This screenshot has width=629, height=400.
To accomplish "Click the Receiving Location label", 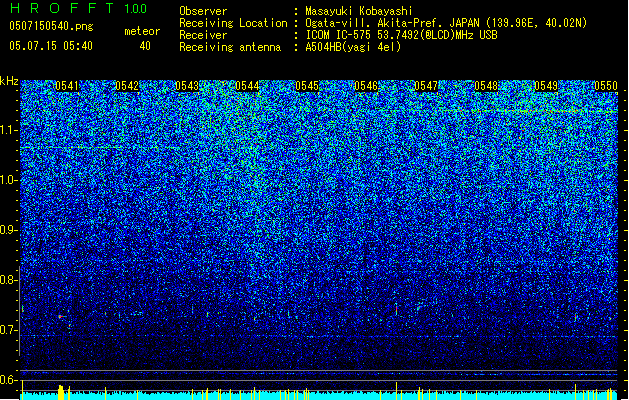I will (233, 23).
